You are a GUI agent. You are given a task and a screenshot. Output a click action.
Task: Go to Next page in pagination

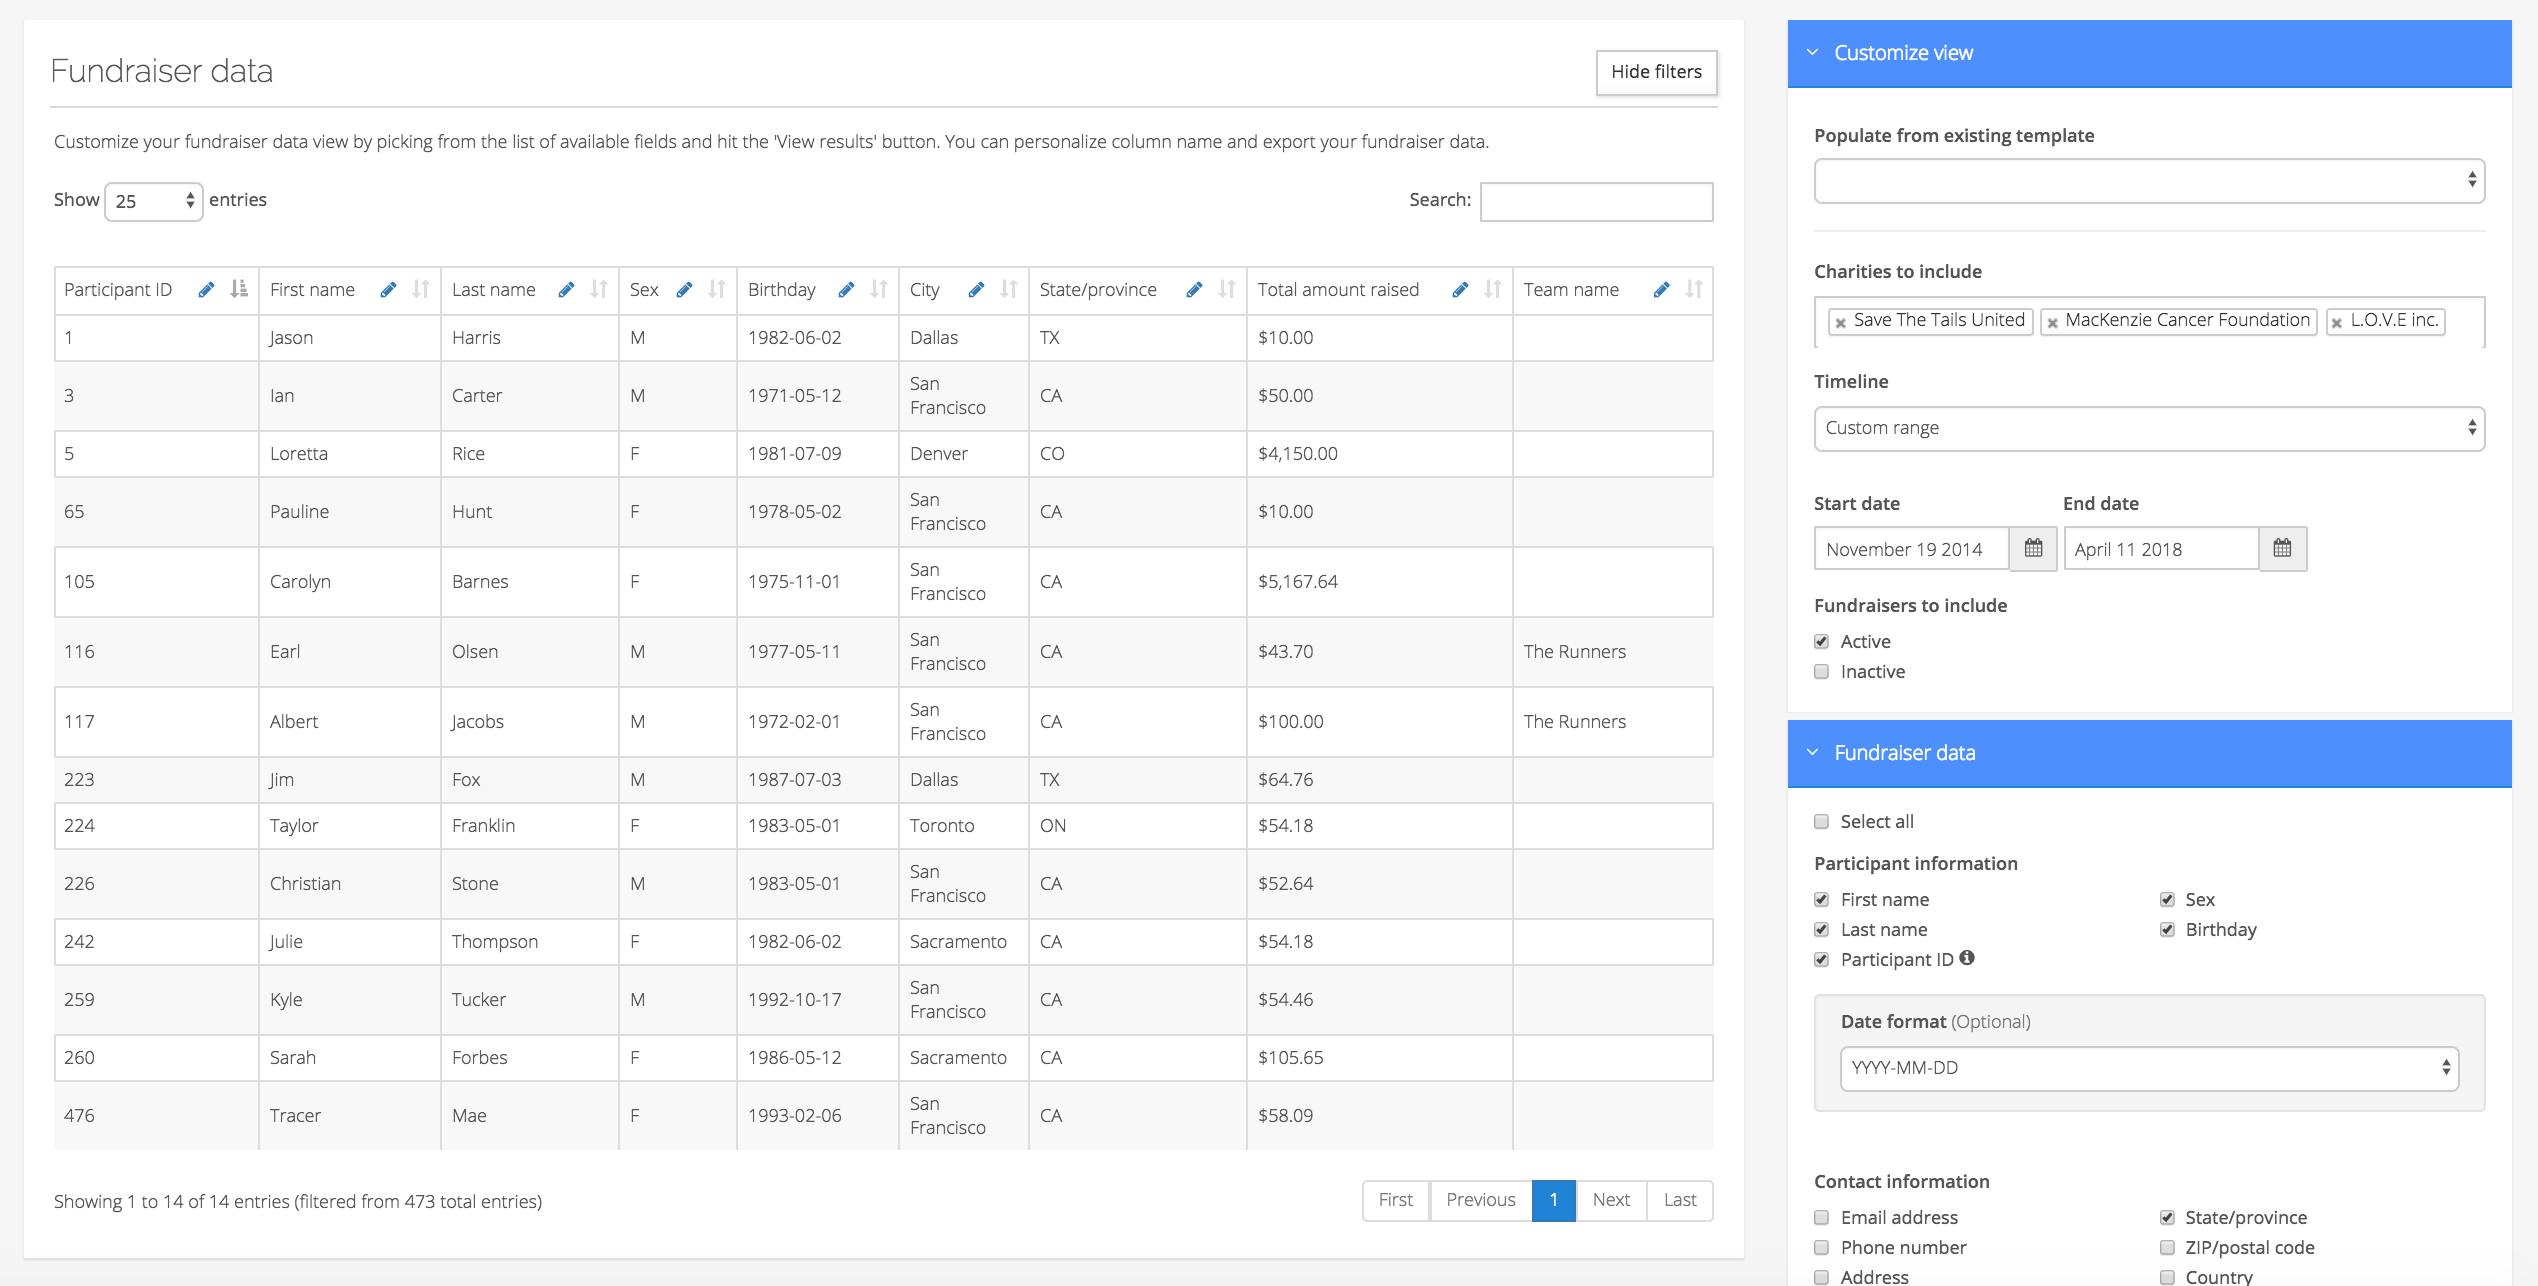coord(1610,1200)
